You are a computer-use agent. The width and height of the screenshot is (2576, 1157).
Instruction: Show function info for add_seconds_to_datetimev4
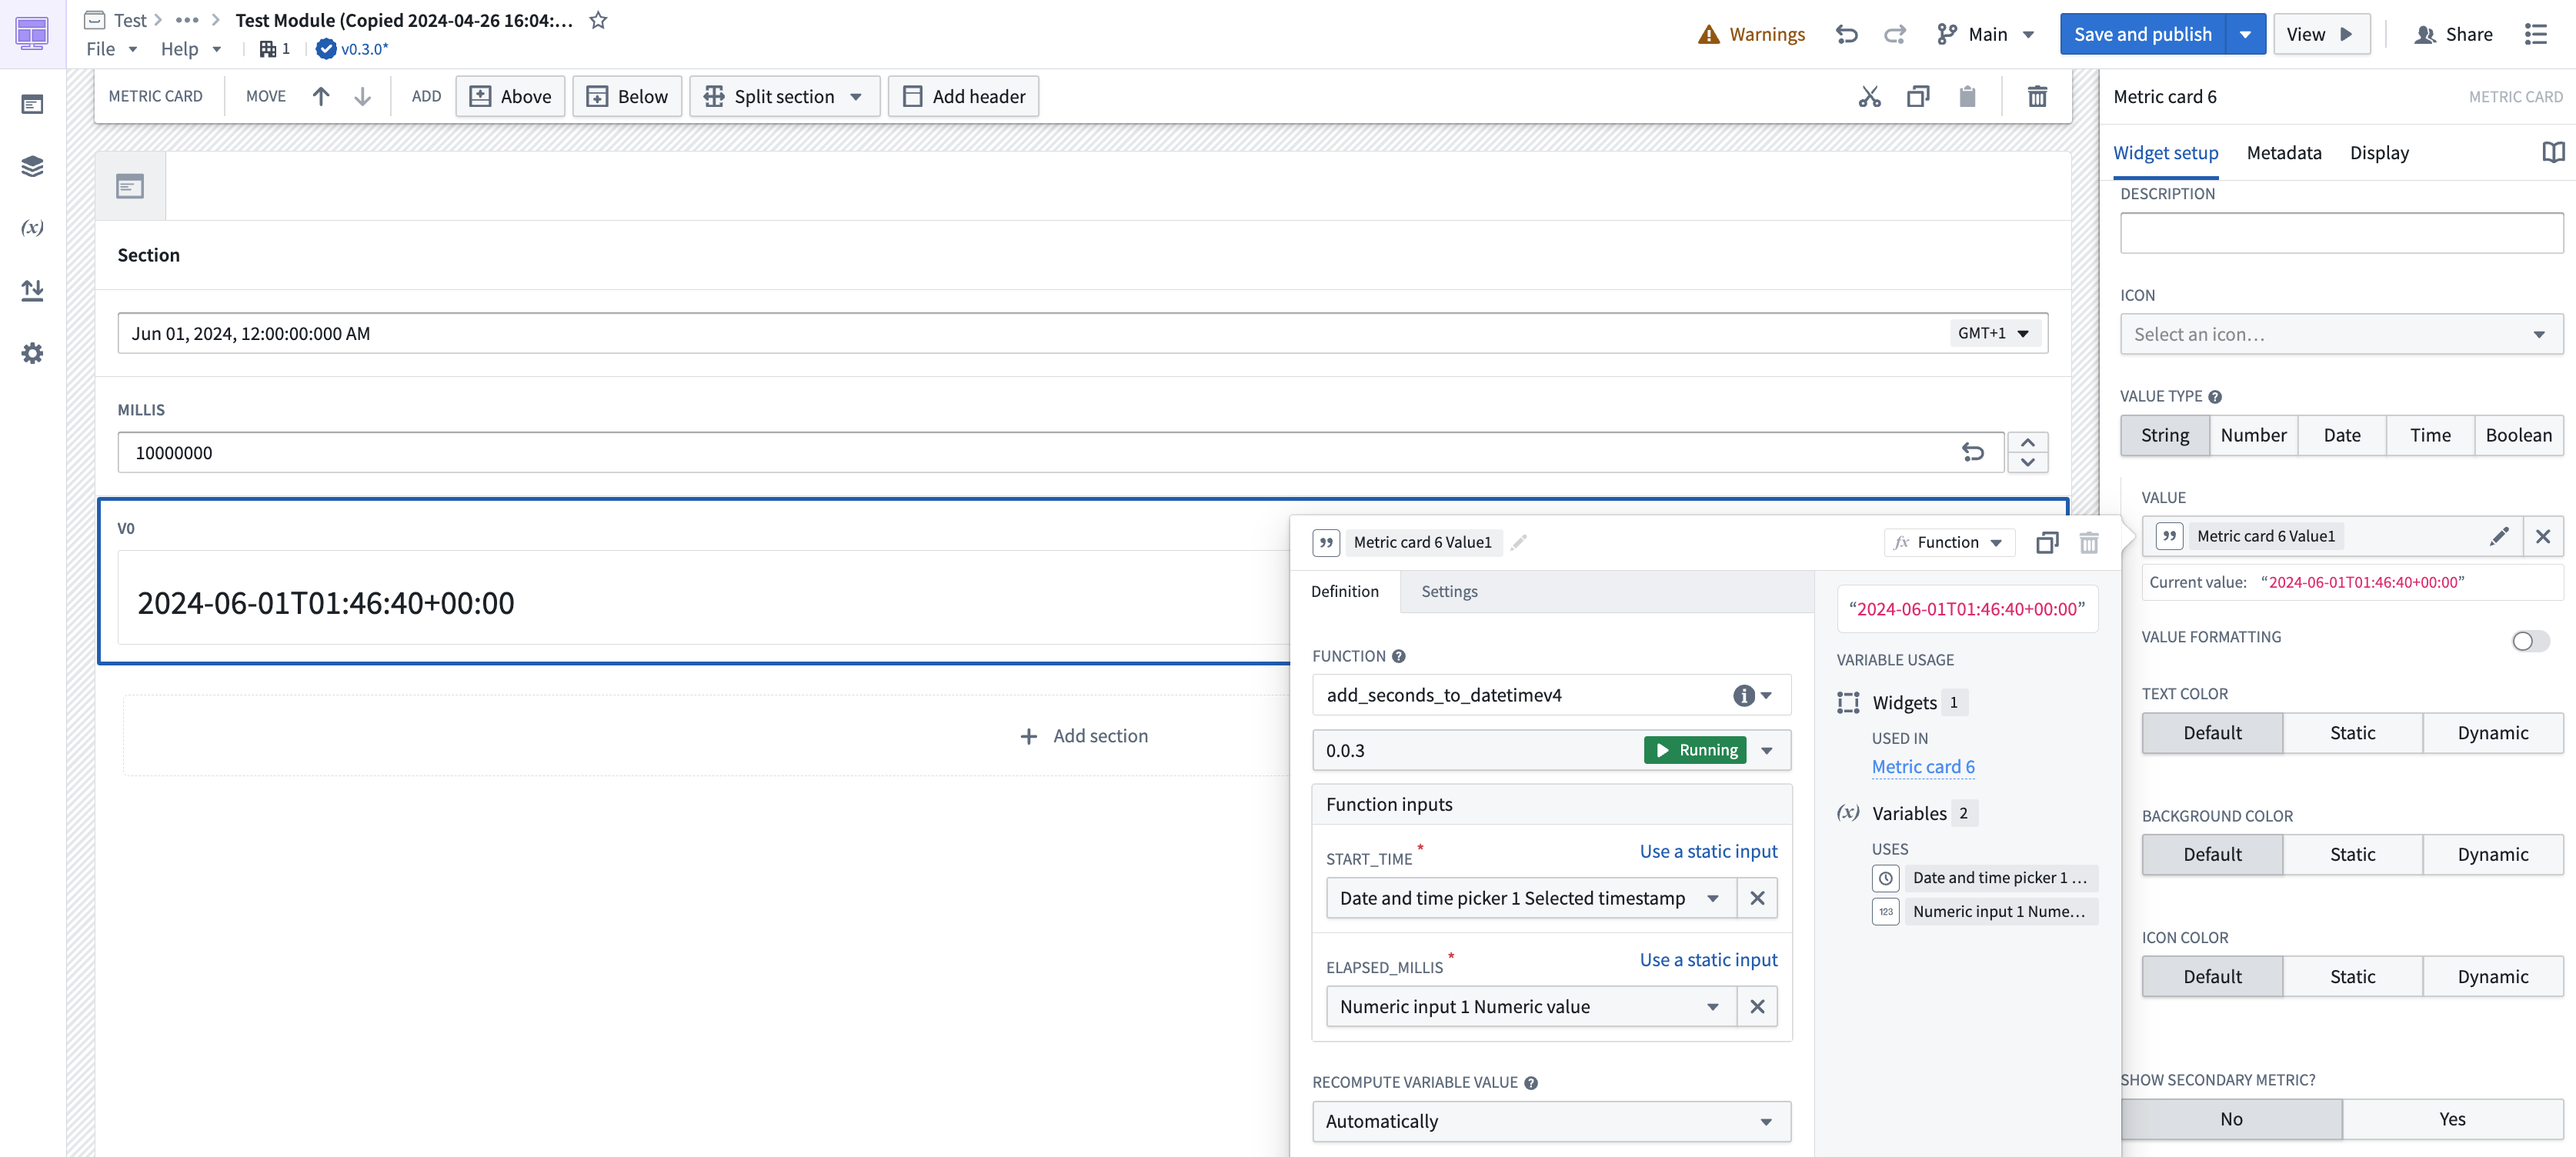[x=1744, y=695]
